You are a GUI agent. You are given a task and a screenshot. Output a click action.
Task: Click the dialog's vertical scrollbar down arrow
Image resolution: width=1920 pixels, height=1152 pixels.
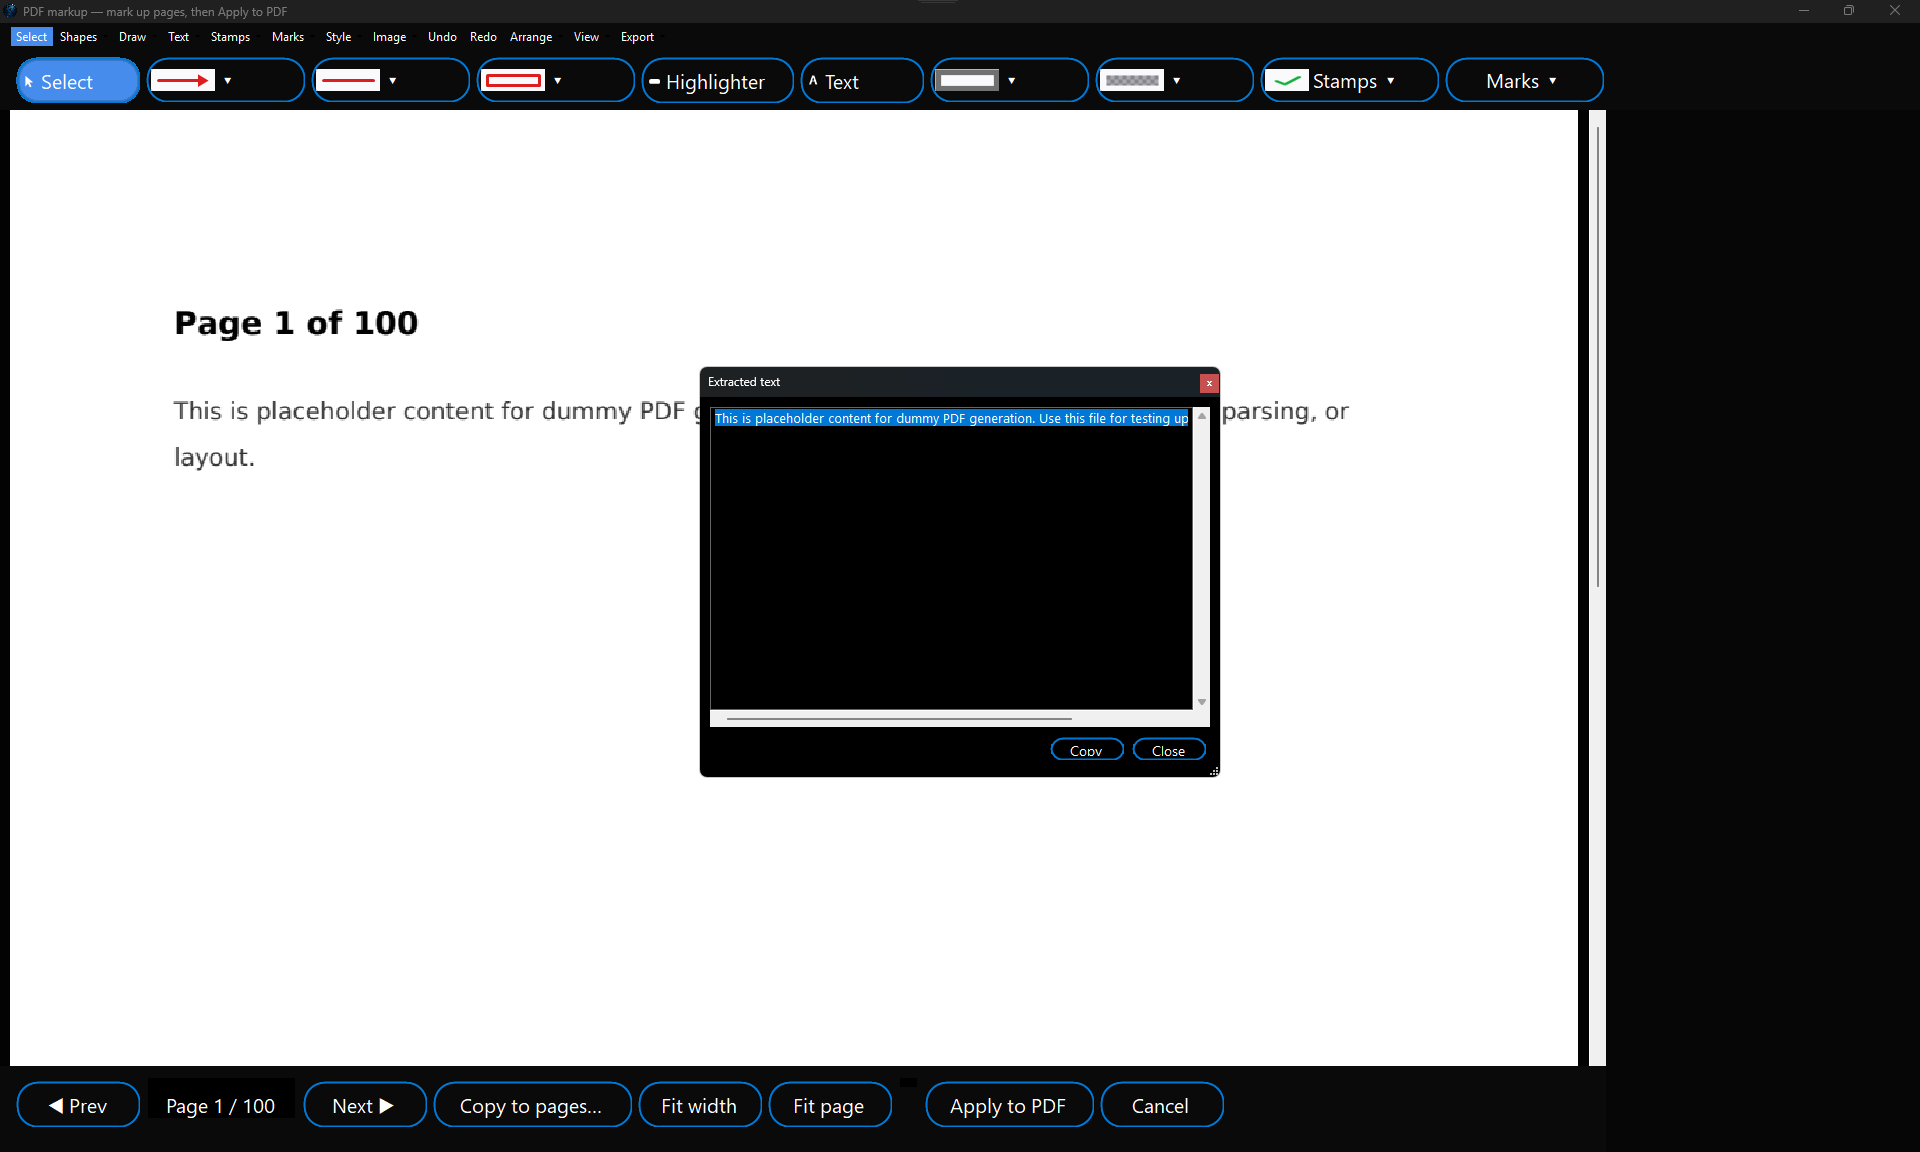click(1202, 702)
